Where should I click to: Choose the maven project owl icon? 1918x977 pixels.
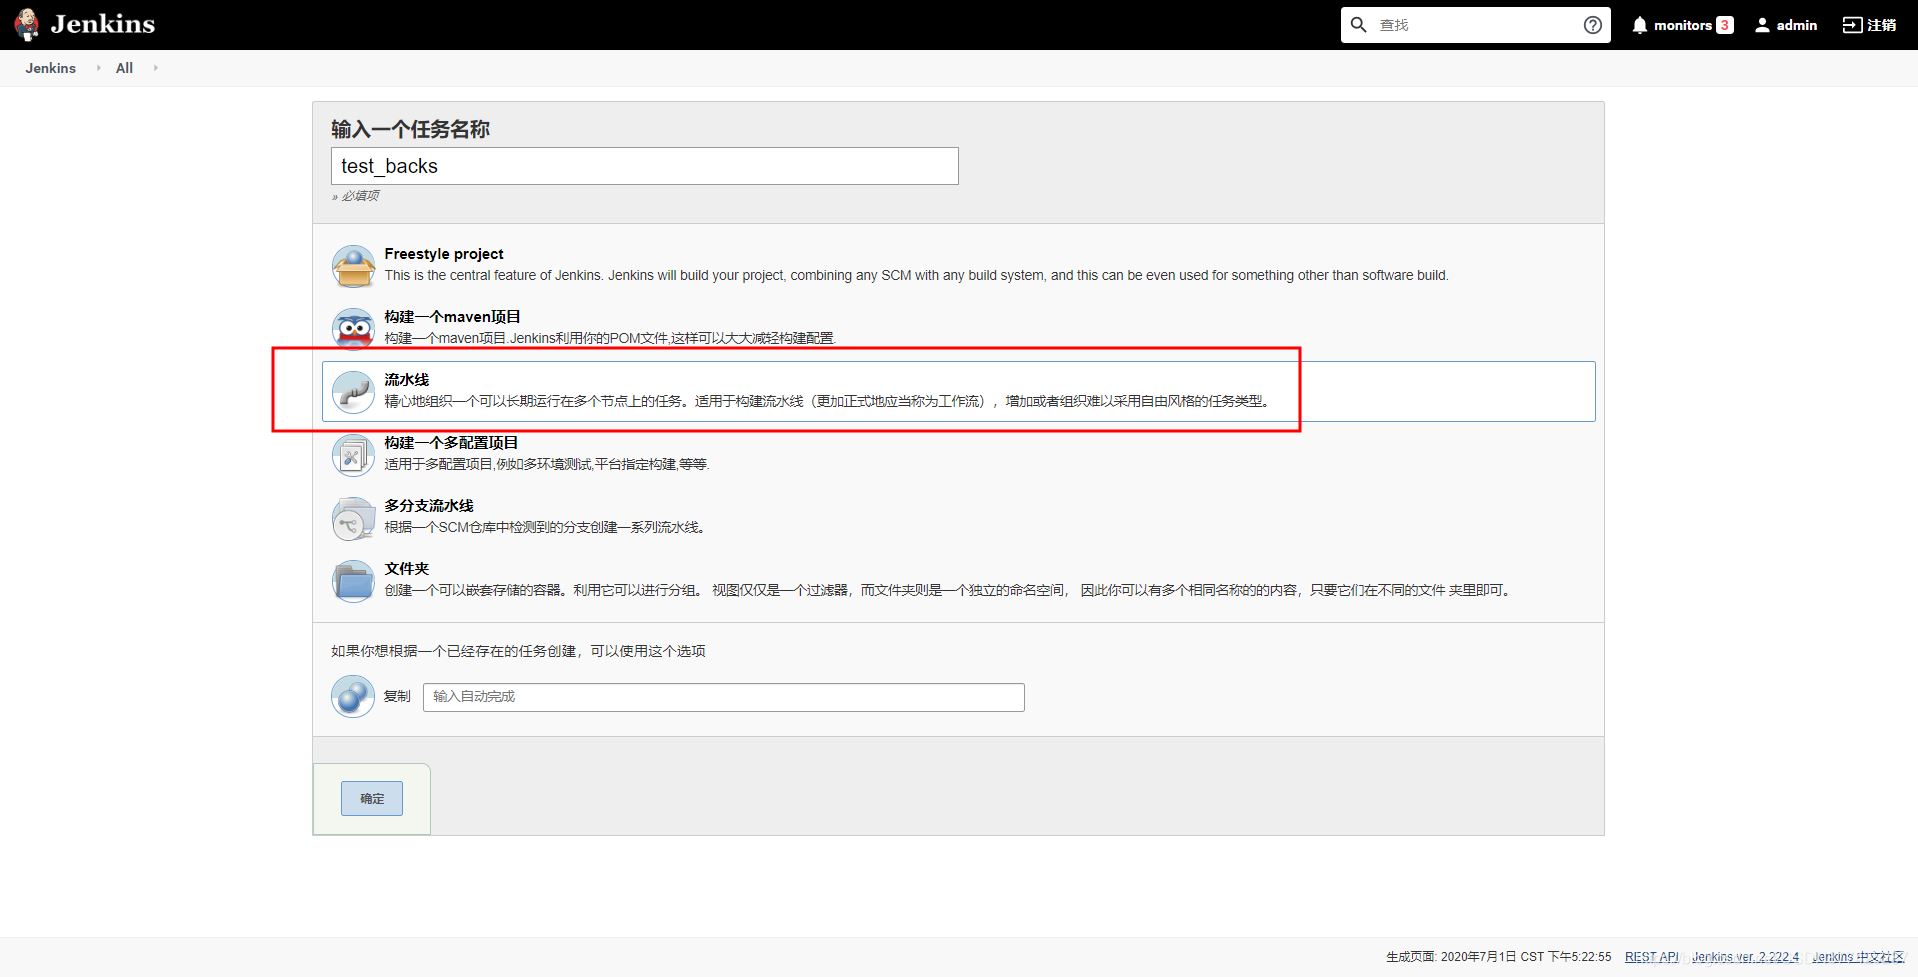353,328
